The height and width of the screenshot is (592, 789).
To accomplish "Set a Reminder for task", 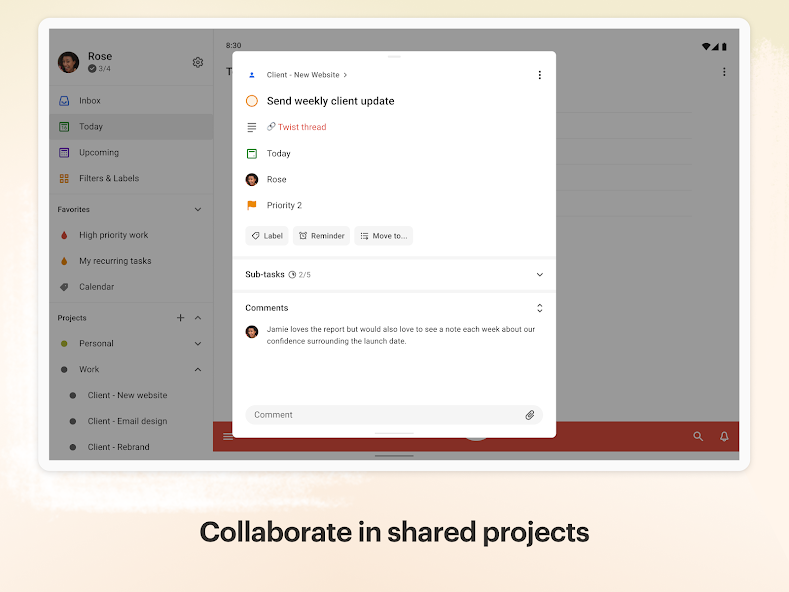I will point(322,236).
